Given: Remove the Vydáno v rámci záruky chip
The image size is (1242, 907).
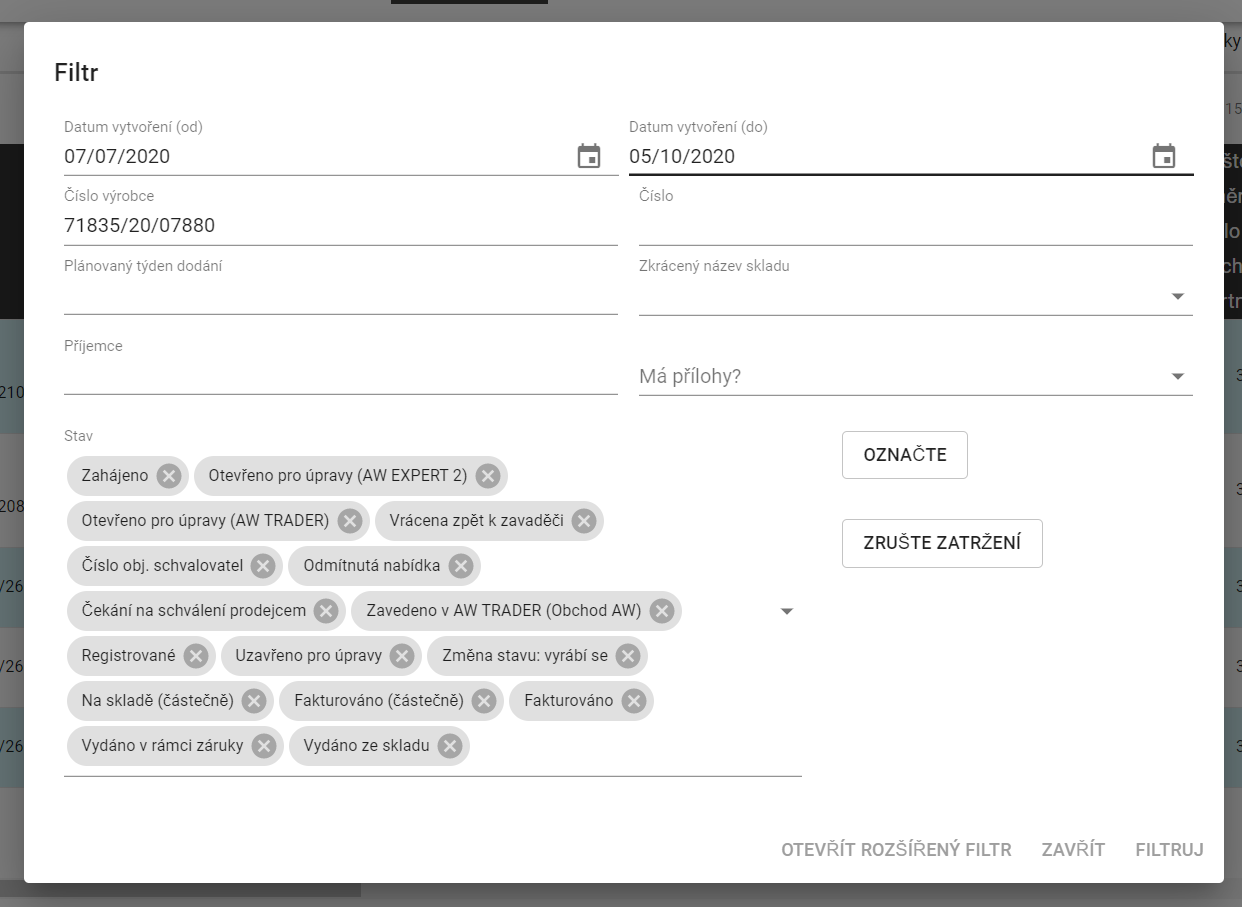Looking at the screenshot, I should 263,746.
